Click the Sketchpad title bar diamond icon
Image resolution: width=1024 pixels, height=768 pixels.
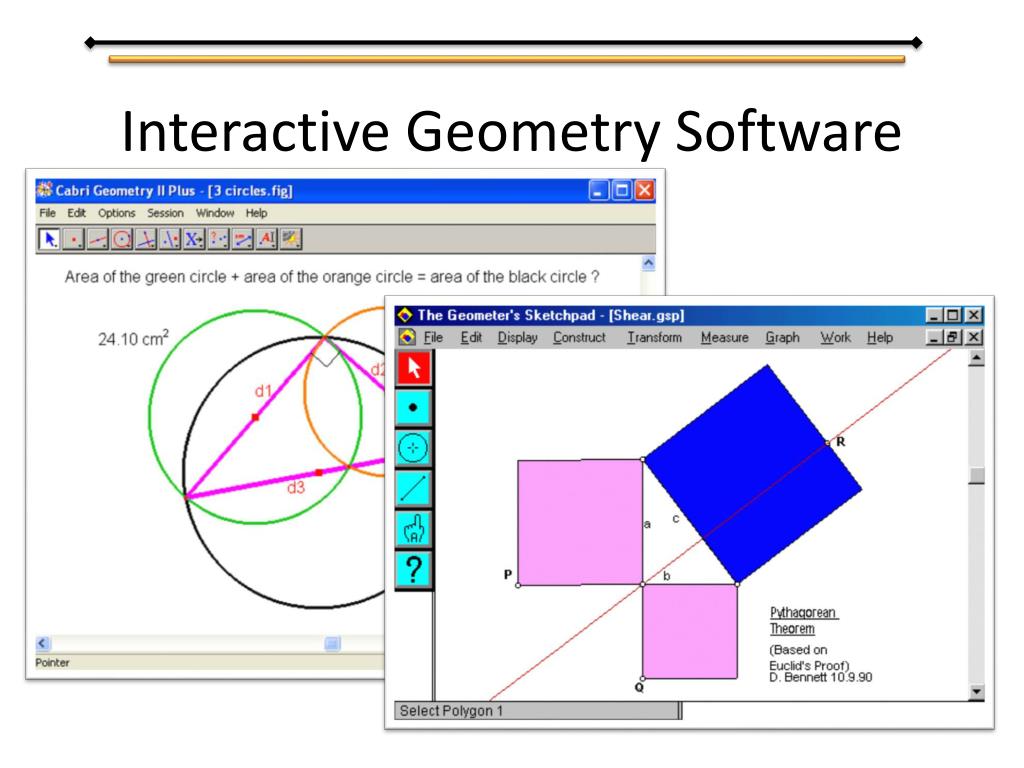405,315
